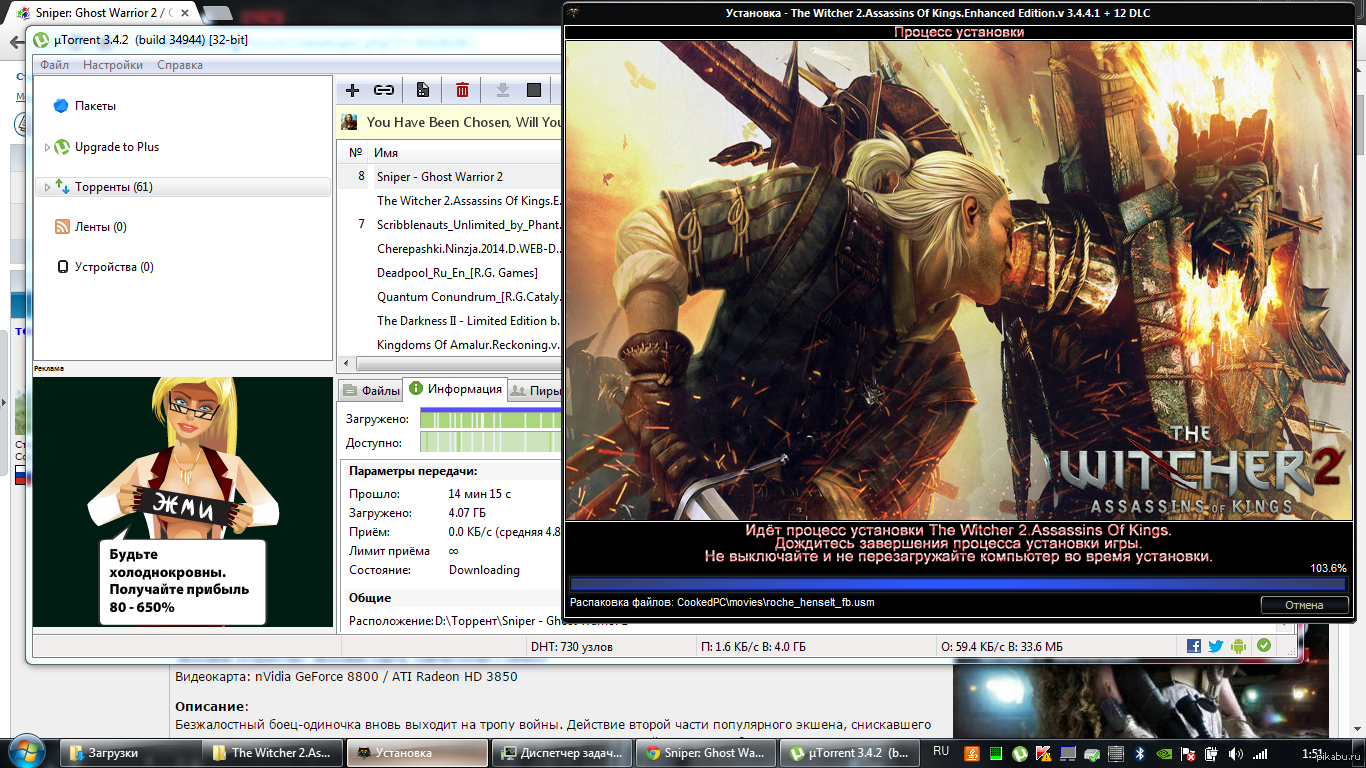The height and width of the screenshot is (768, 1366).
Task: Click Android icon in uTorrent status bar
Action: (1239, 646)
